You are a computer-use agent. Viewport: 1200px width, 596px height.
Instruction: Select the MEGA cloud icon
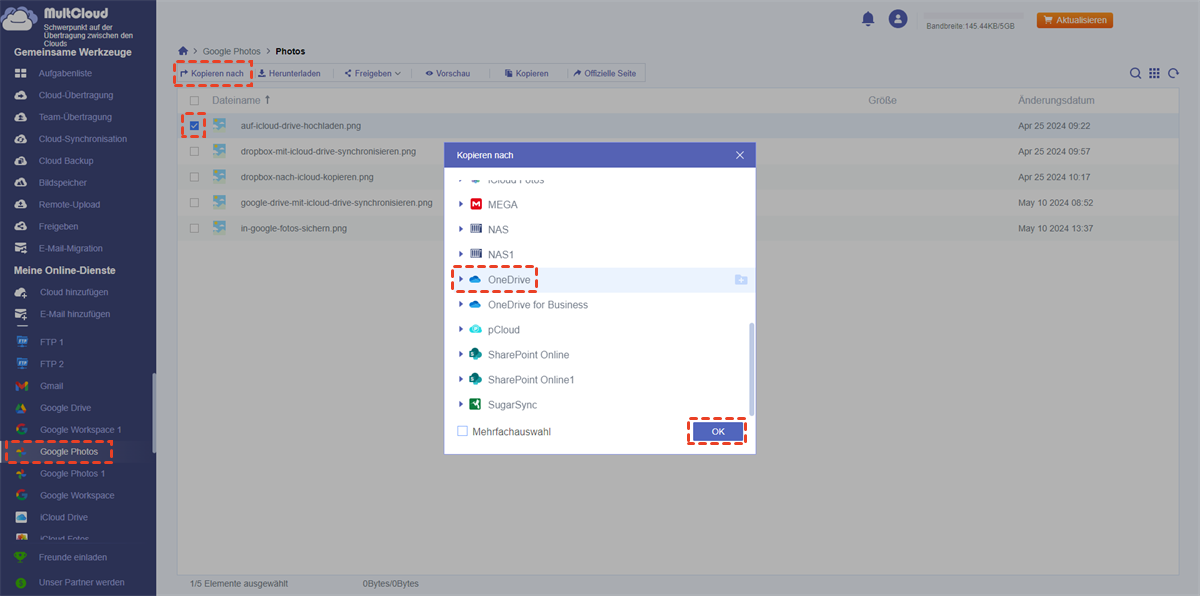tap(476, 205)
